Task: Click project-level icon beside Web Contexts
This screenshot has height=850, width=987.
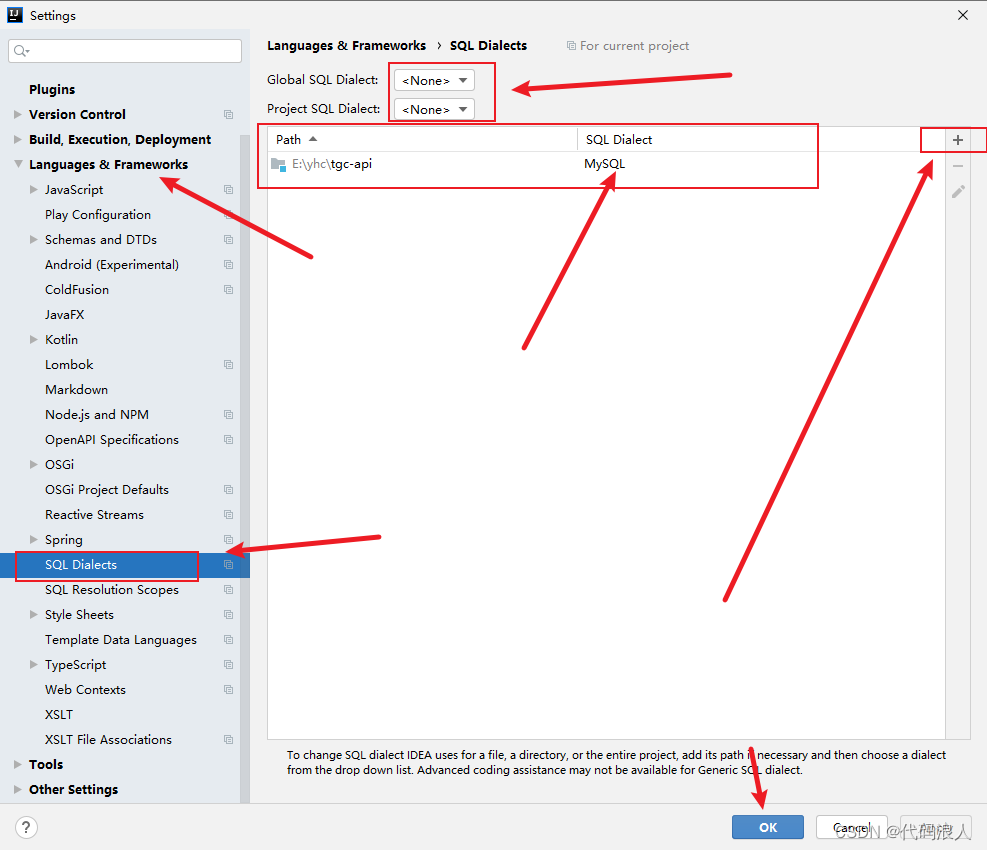Action: [x=228, y=689]
